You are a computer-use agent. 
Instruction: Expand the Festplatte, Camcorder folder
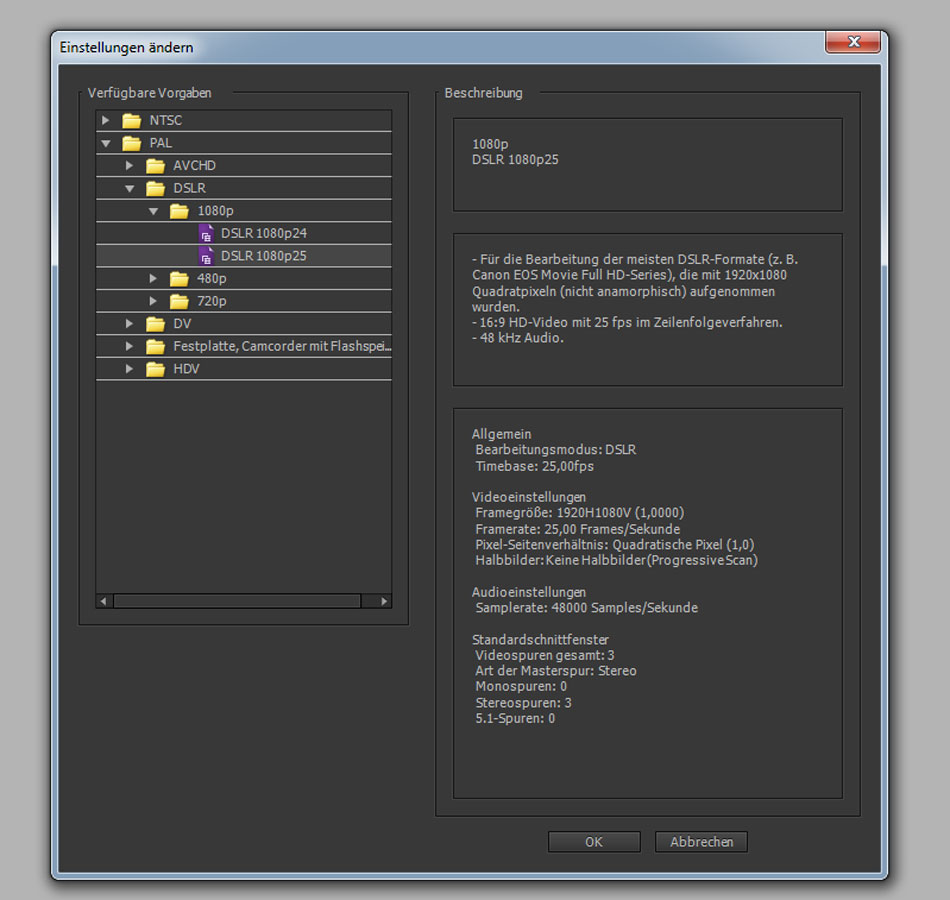pyautogui.click(x=129, y=346)
